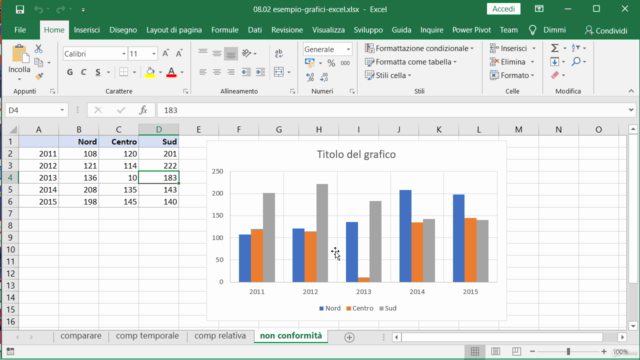Viewport: 640px width, 360px height.
Task: Click the Save icon in the title bar
Action: [x=20, y=9]
